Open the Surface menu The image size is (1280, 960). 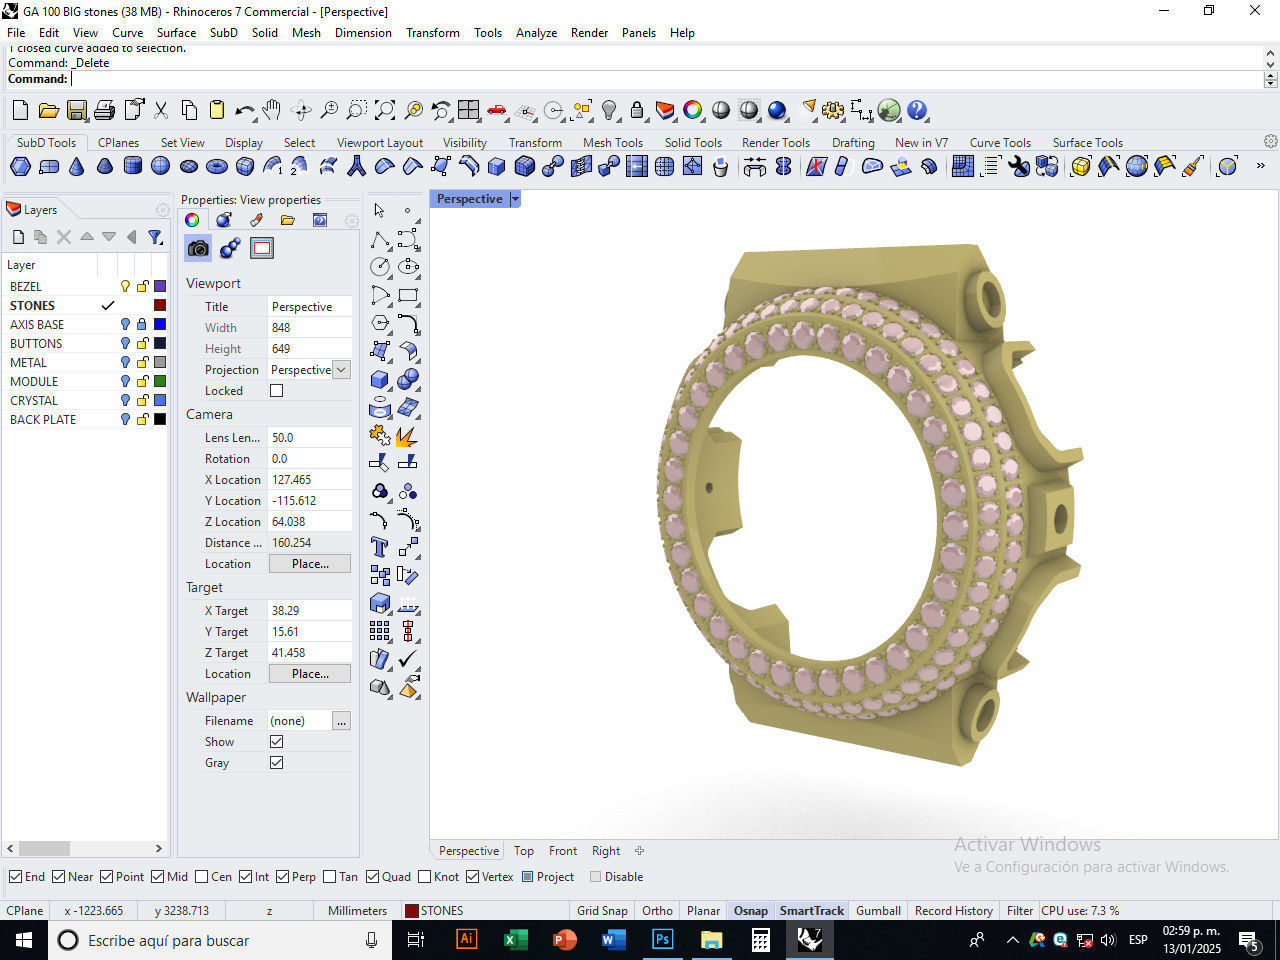176,33
